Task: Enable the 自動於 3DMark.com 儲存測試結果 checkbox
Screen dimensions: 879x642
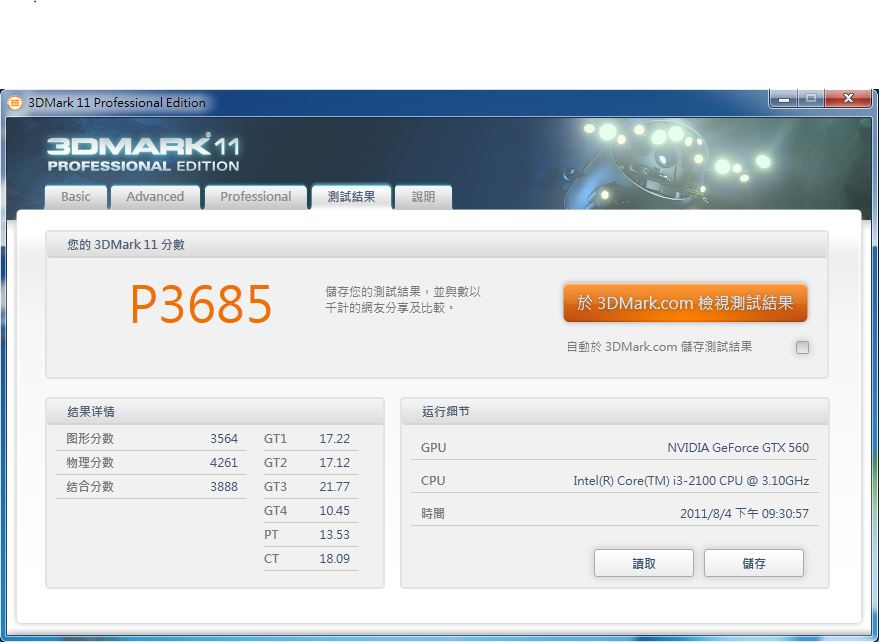Action: coord(802,348)
